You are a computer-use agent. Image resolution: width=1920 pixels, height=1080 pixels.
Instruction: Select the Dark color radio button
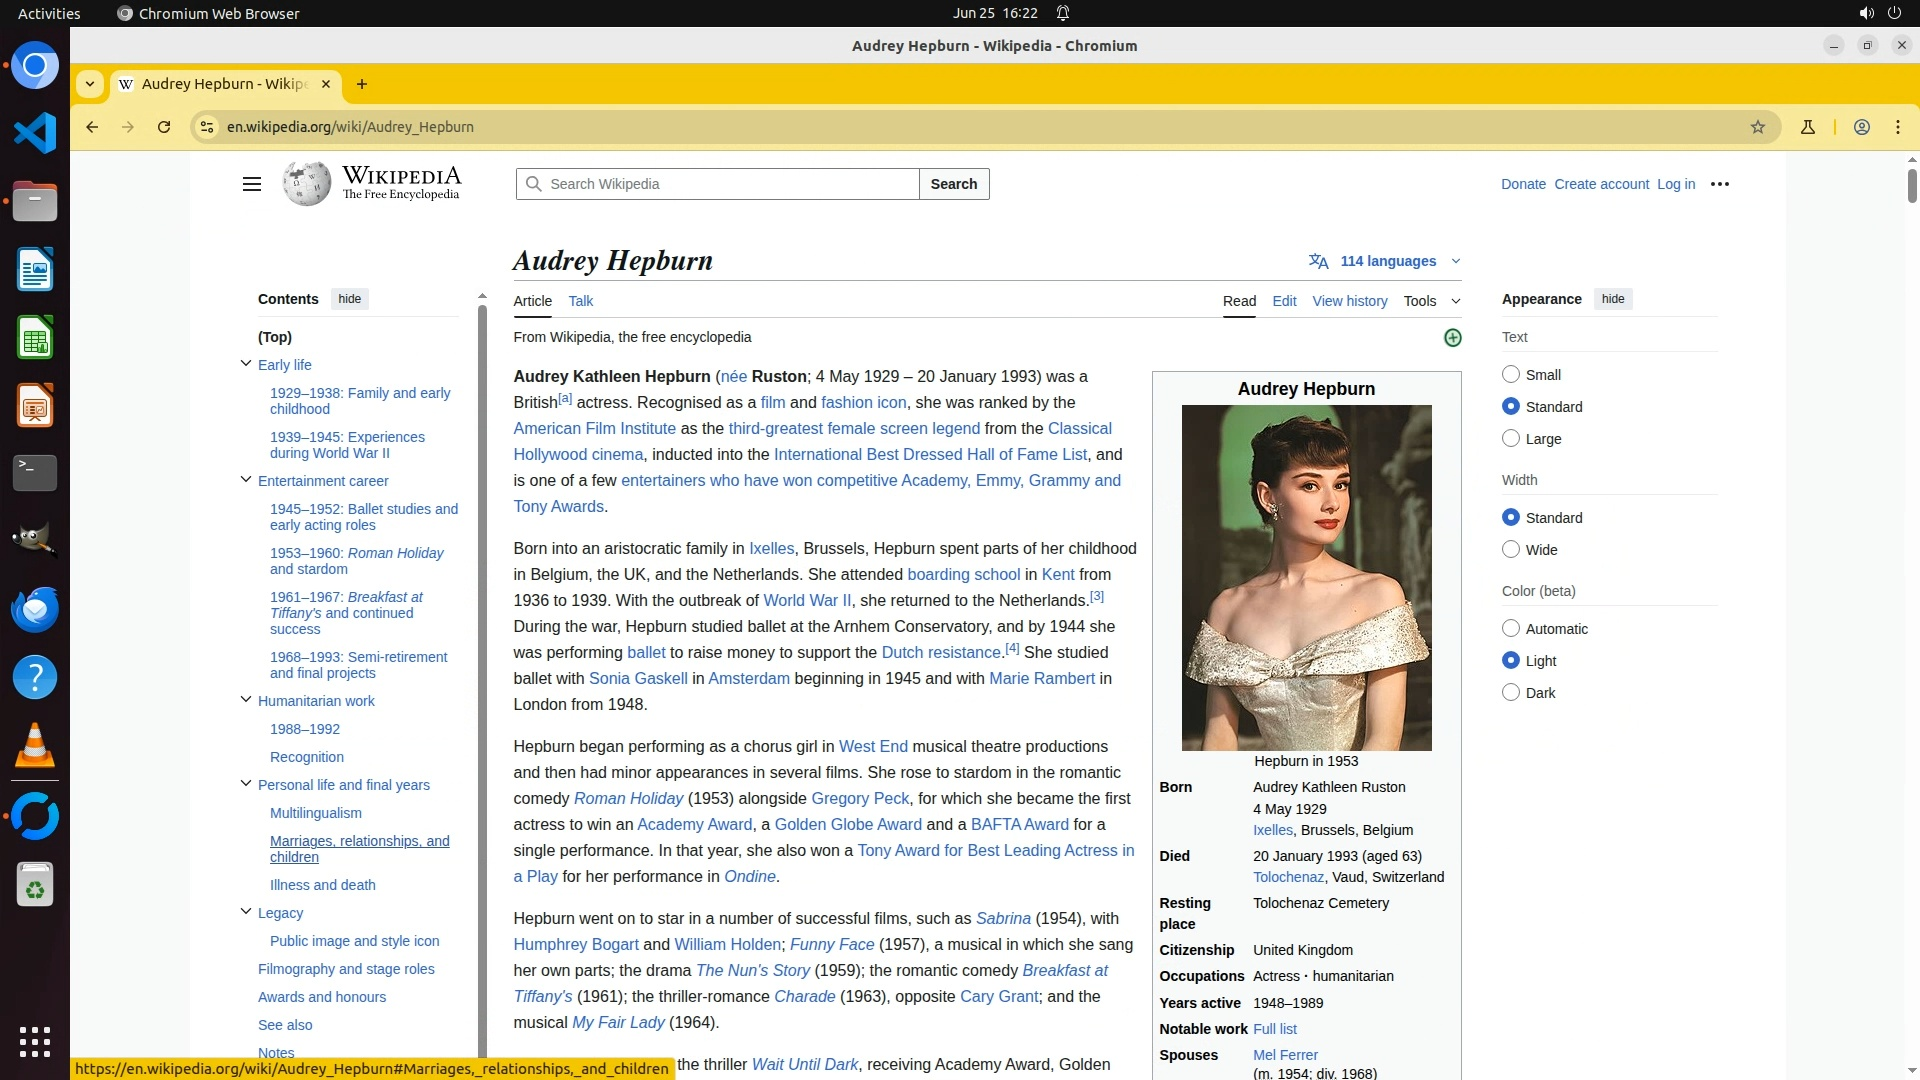(1511, 692)
